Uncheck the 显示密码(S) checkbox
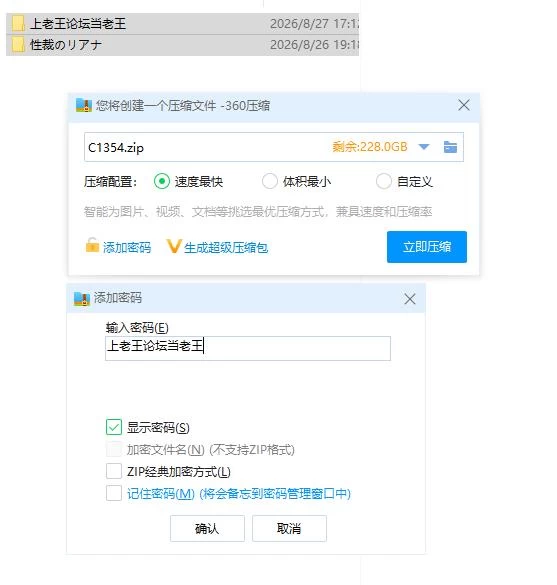 click(114, 427)
